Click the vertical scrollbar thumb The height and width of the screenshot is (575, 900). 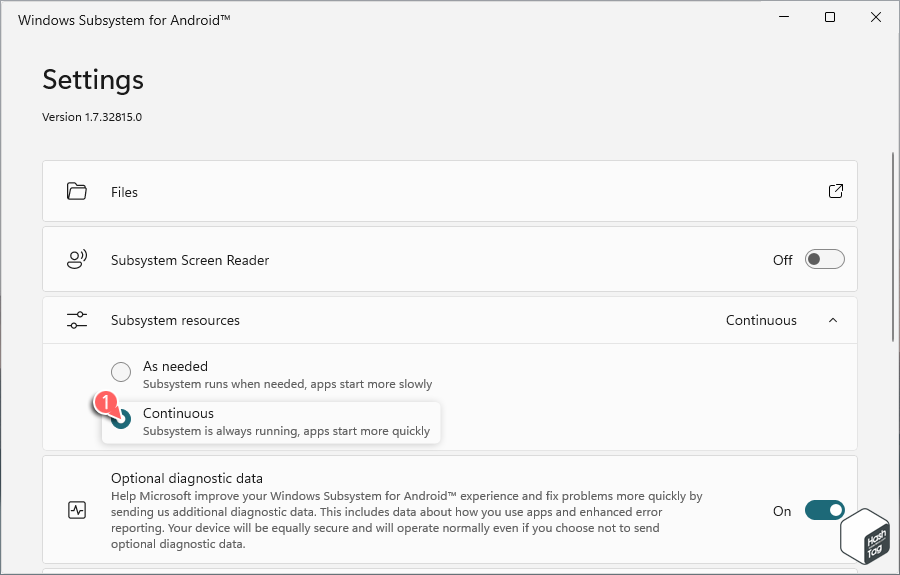893,247
